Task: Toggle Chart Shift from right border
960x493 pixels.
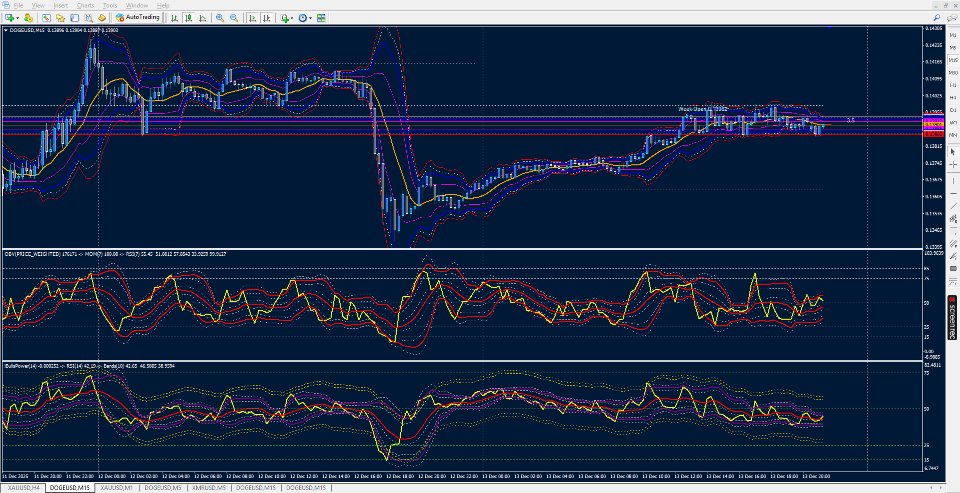Action: (x=267, y=18)
